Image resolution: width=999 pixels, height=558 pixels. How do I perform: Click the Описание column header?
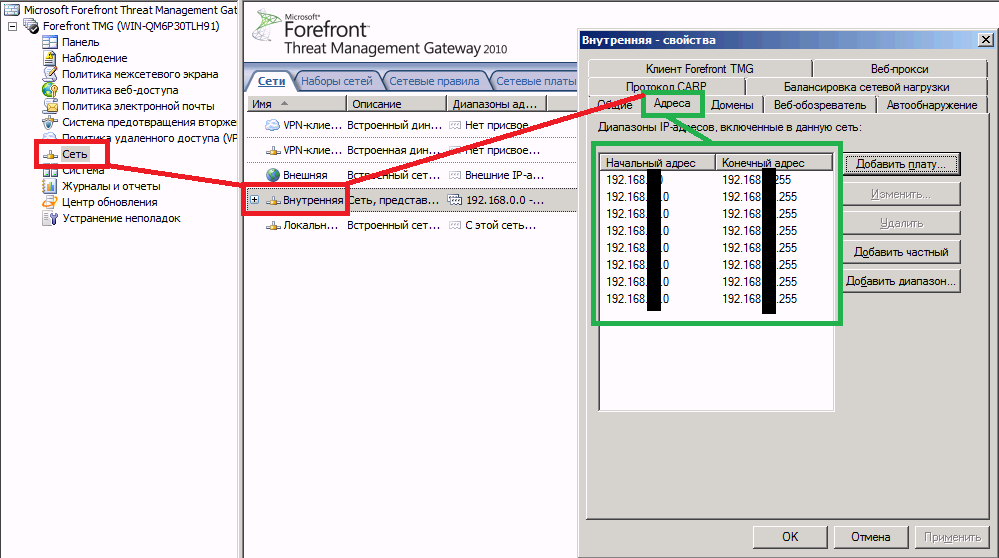click(396, 104)
